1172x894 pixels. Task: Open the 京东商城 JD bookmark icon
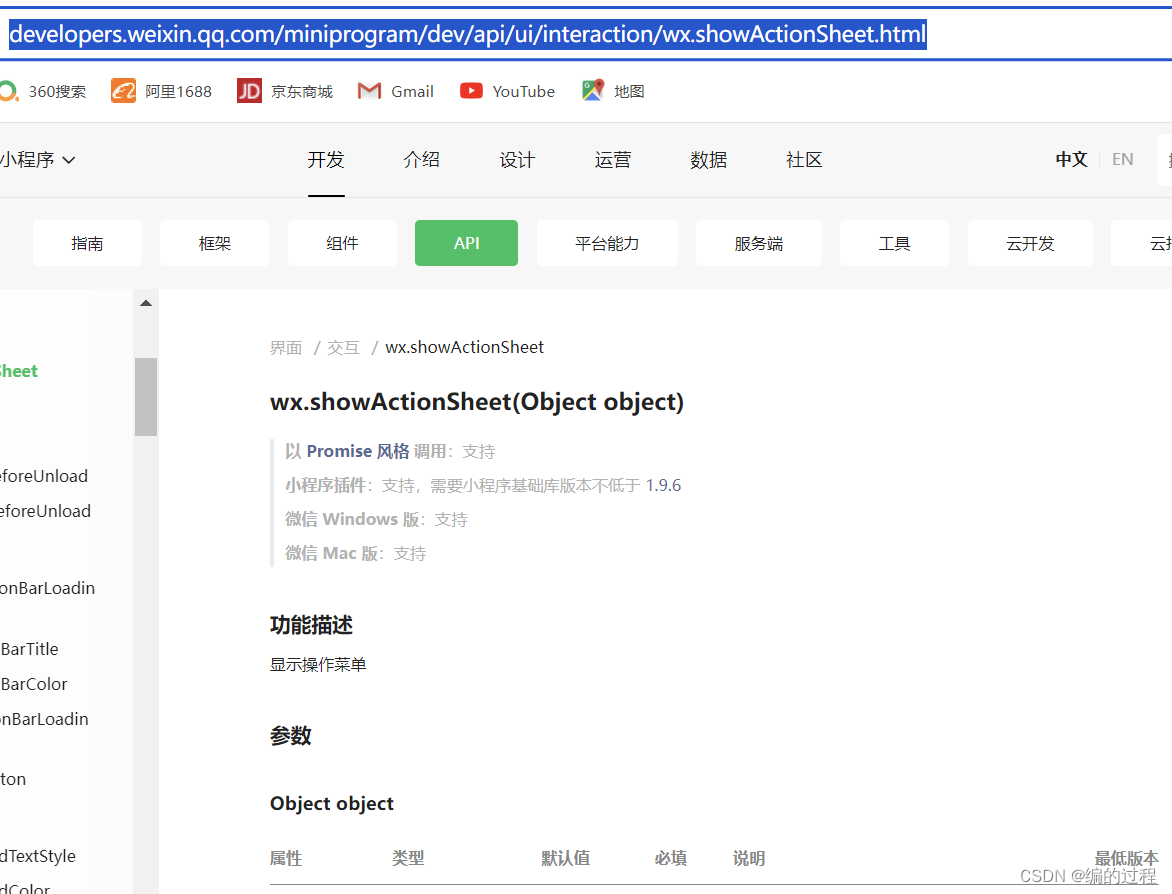point(249,91)
